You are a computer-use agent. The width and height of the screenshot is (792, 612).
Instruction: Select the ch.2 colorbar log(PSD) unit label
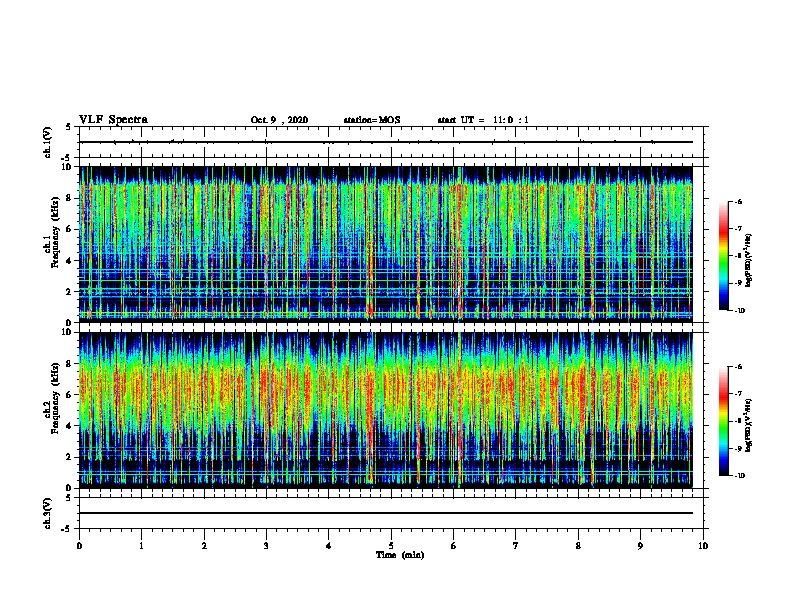click(748, 425)
